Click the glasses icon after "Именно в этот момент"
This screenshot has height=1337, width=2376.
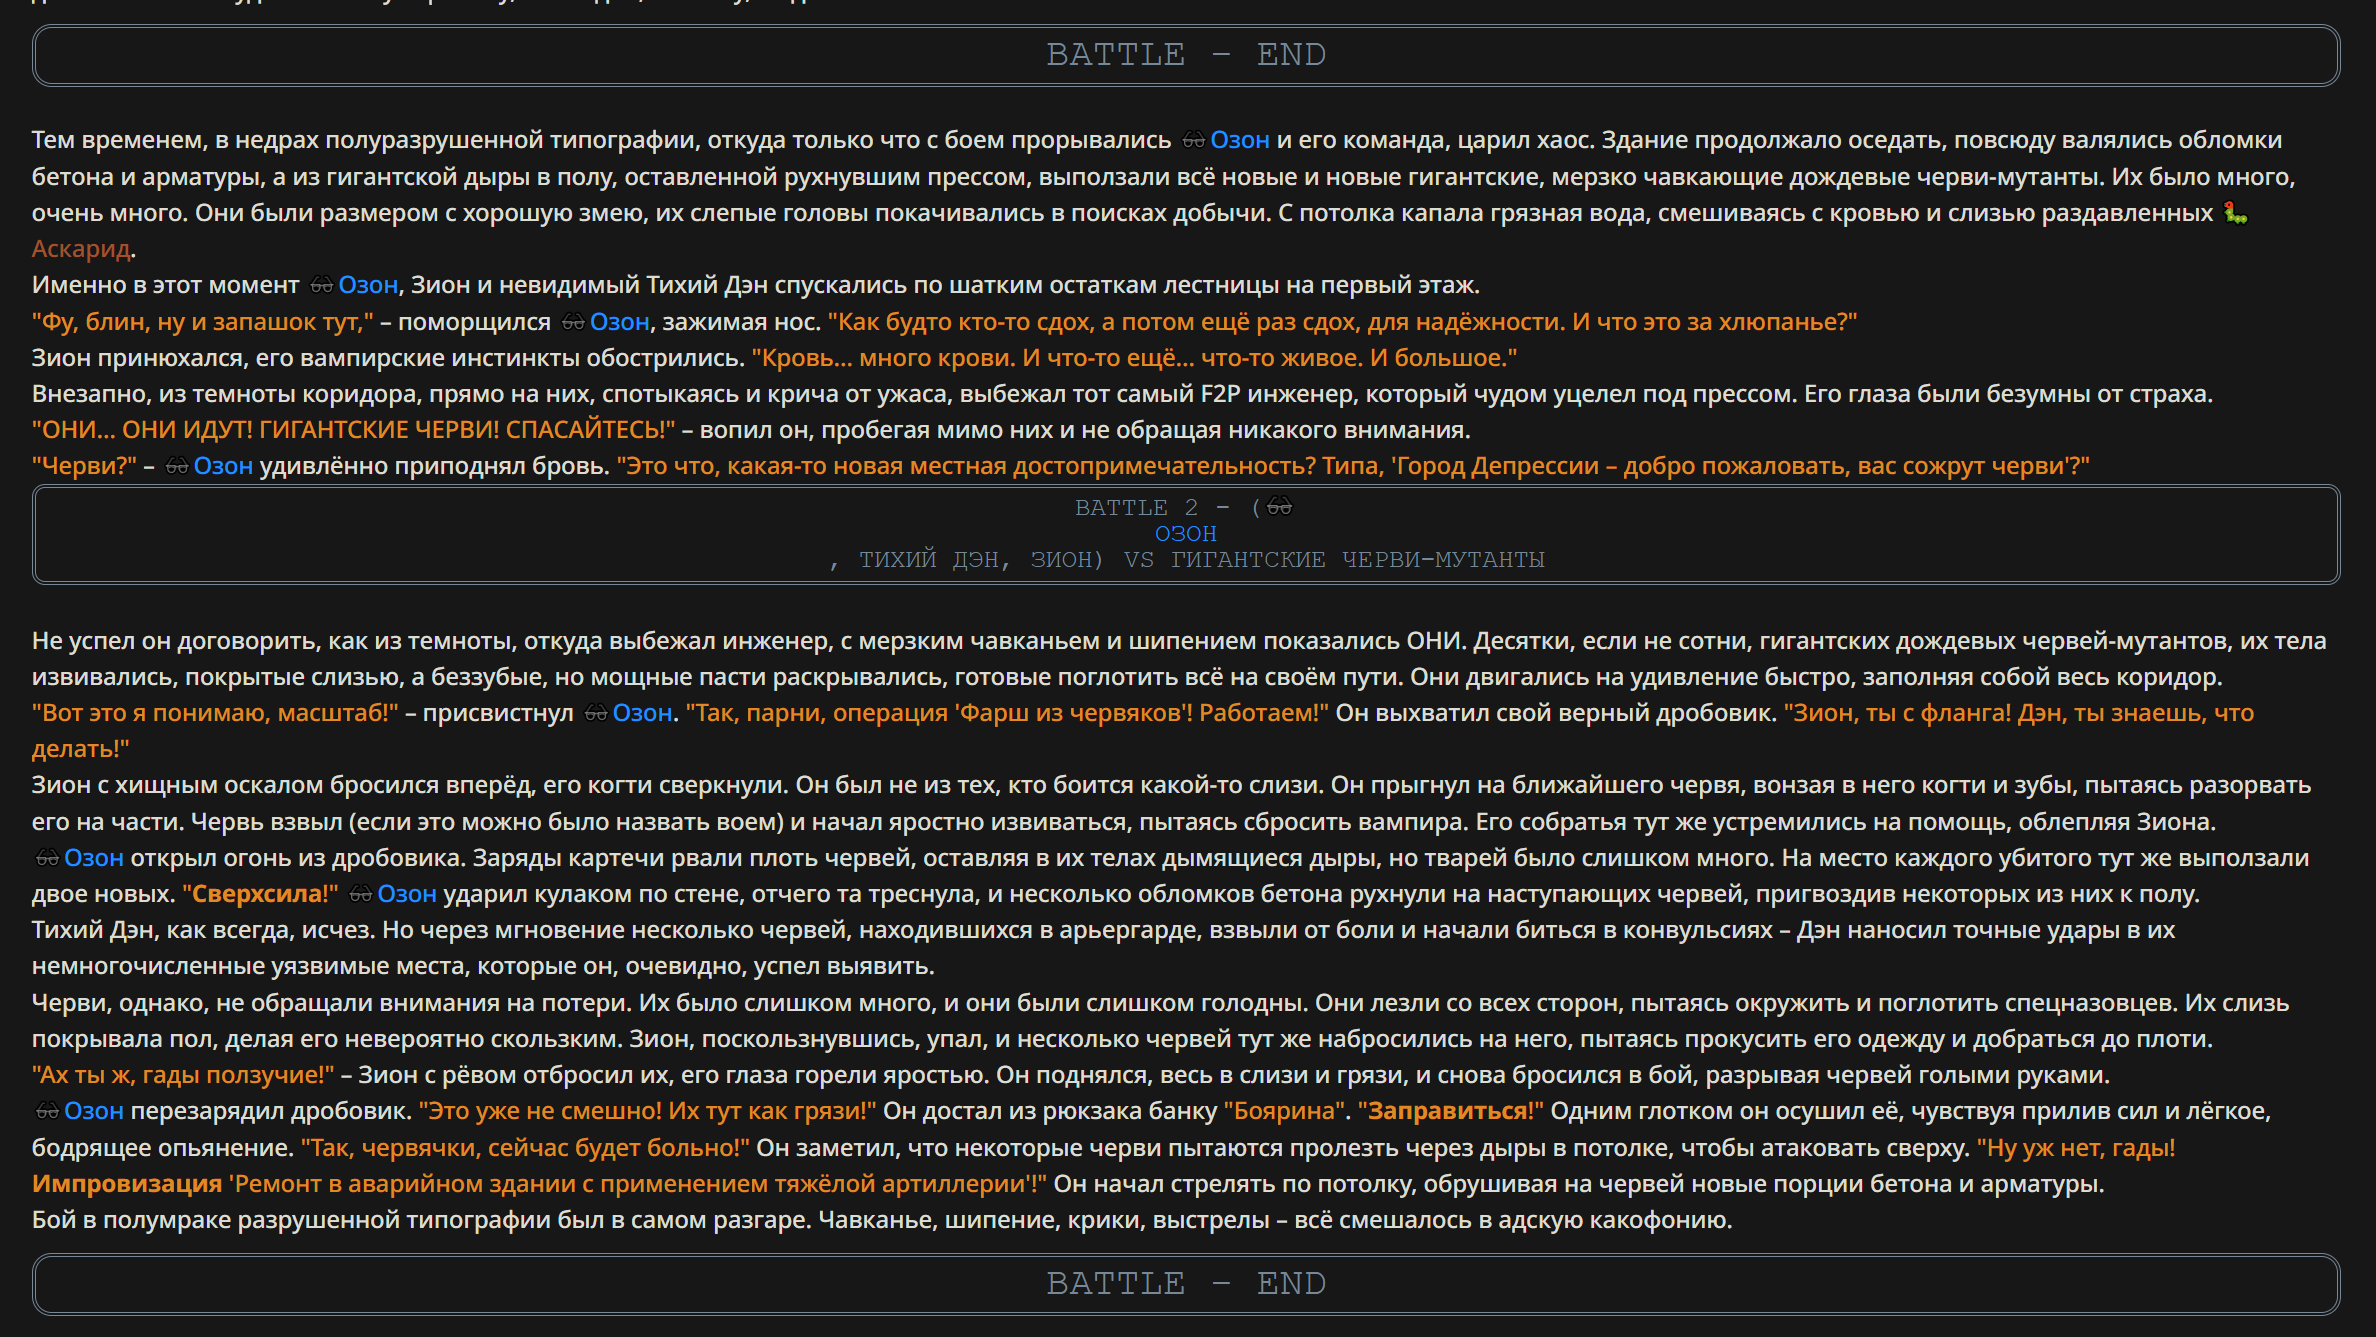pyautogui.click(x=321, y=285)
